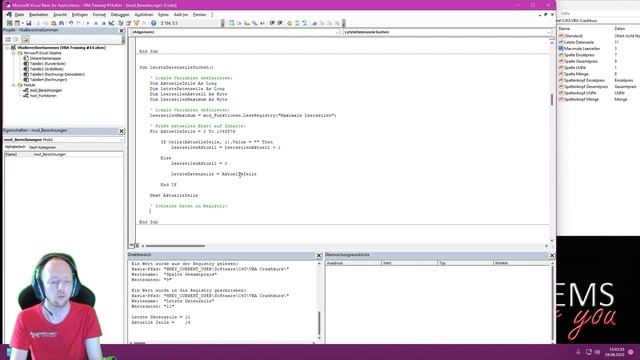The image size is (640, 360).
Task: Open Properties Window from the toolbar icon
Action: coord(129,23)
